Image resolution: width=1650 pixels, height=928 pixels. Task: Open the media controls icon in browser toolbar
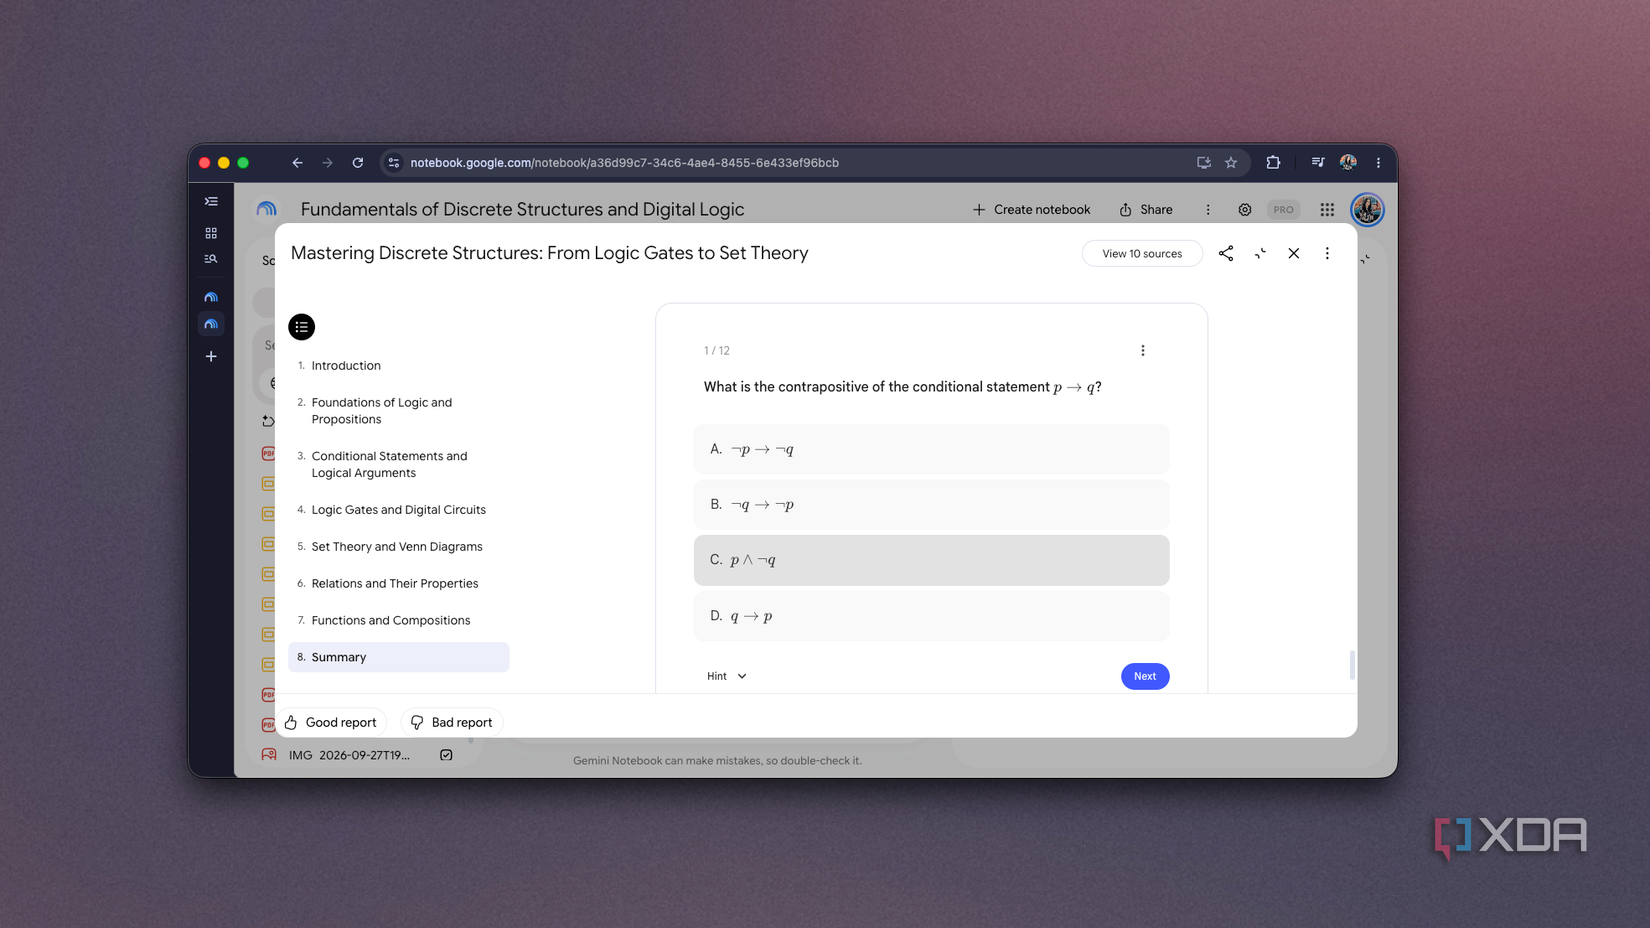pyautogui.click(x=1318, y=163)
